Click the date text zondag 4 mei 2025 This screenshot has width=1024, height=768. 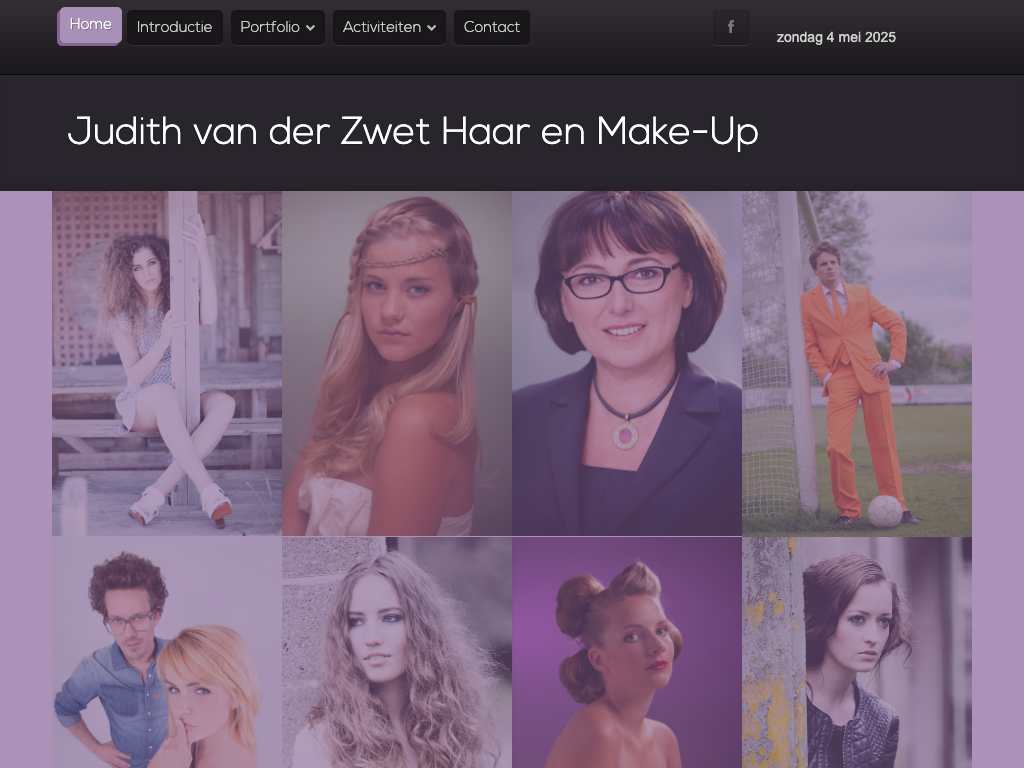tap(835, 38)
